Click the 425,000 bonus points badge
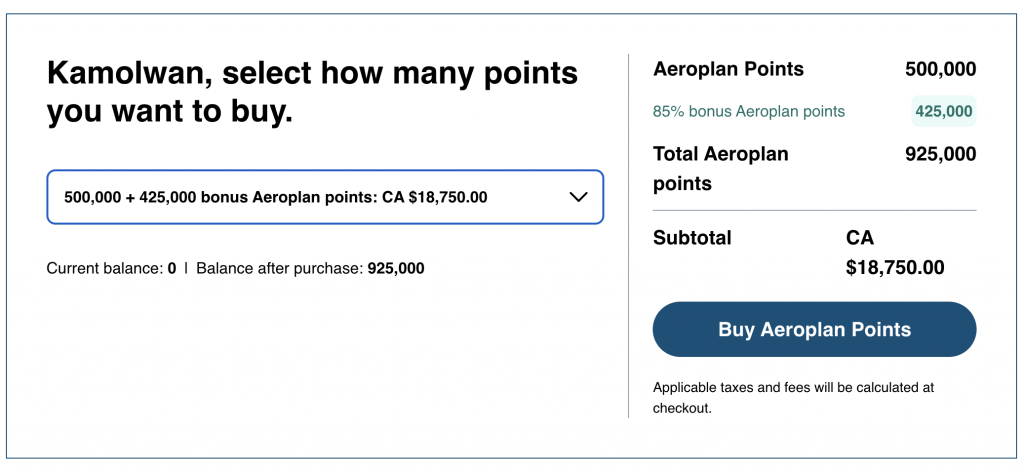Screen dimensions: 1024x469 (943, 111)
